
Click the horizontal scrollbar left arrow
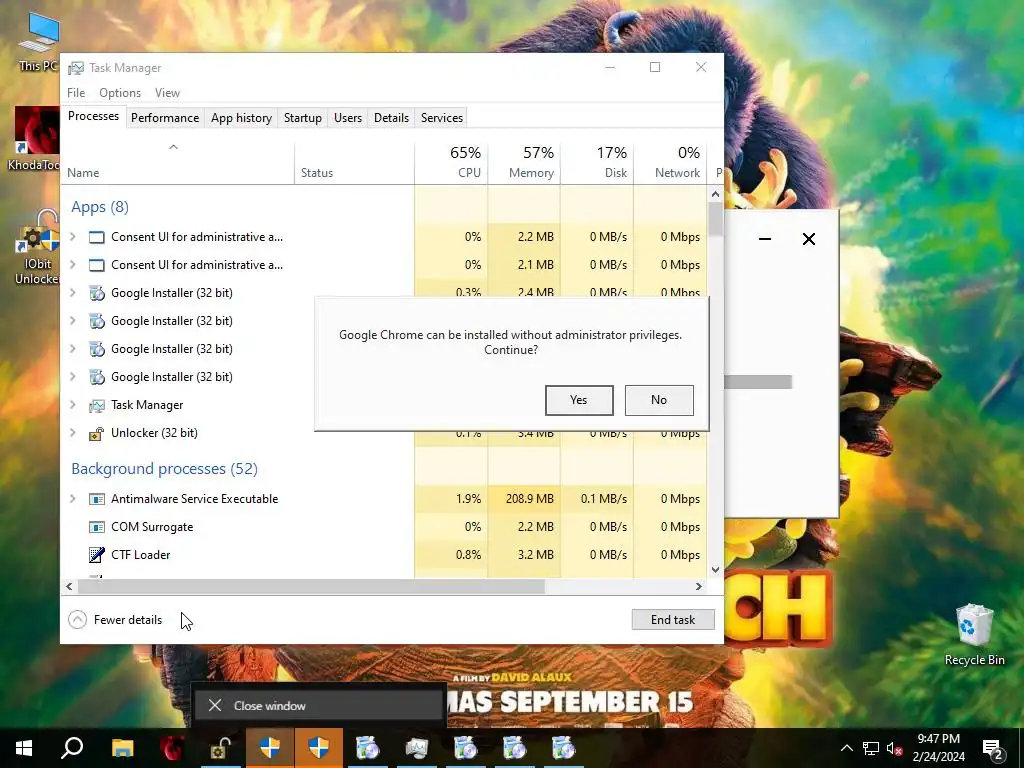(69, 586)
